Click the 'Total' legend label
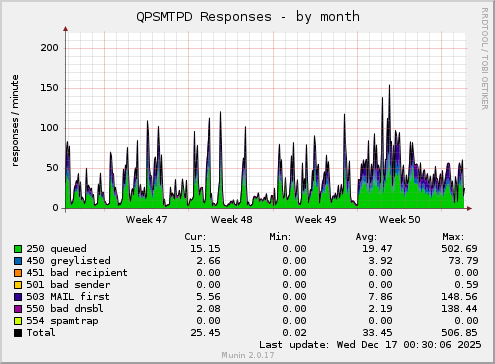495x364 pixels. point(41,333)
